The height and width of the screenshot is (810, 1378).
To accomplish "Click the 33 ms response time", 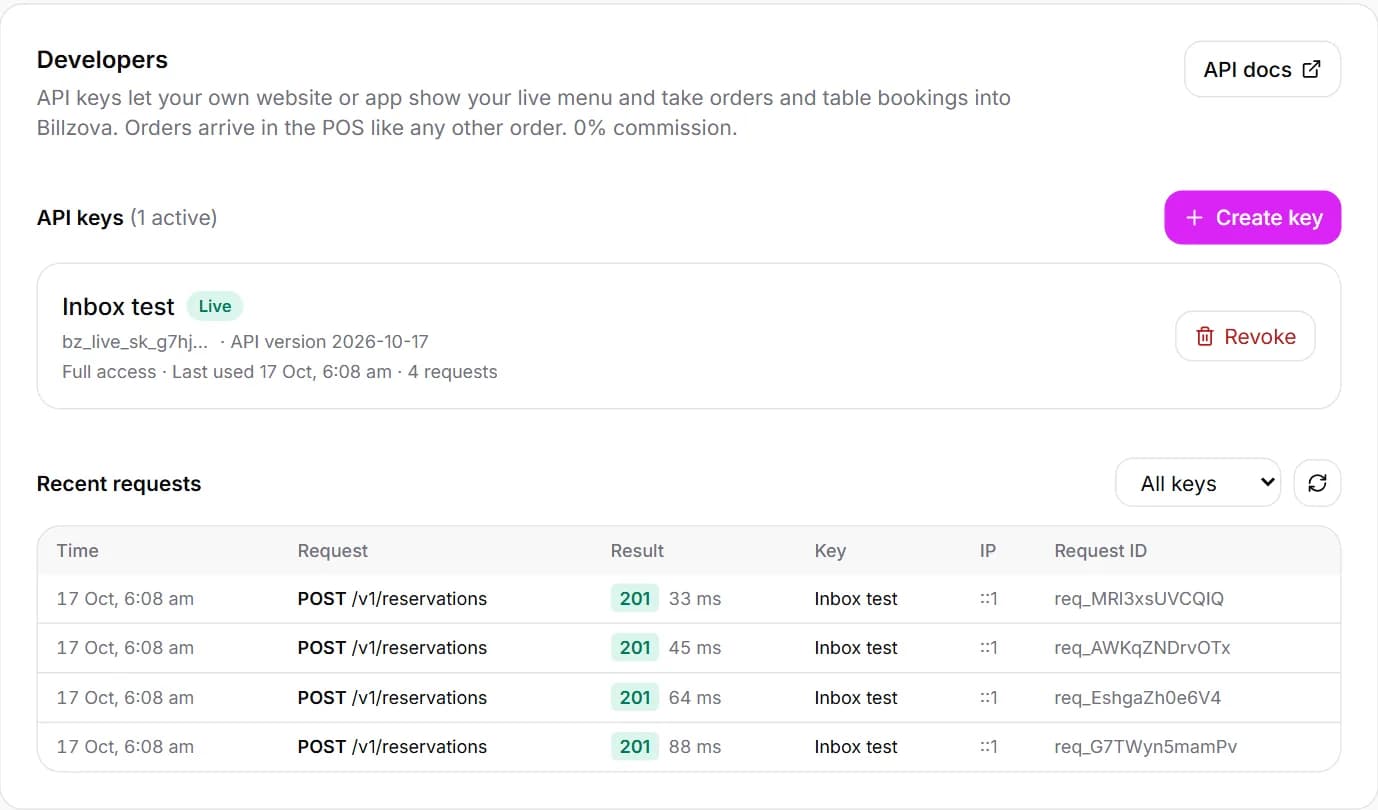I will [695, 599].
